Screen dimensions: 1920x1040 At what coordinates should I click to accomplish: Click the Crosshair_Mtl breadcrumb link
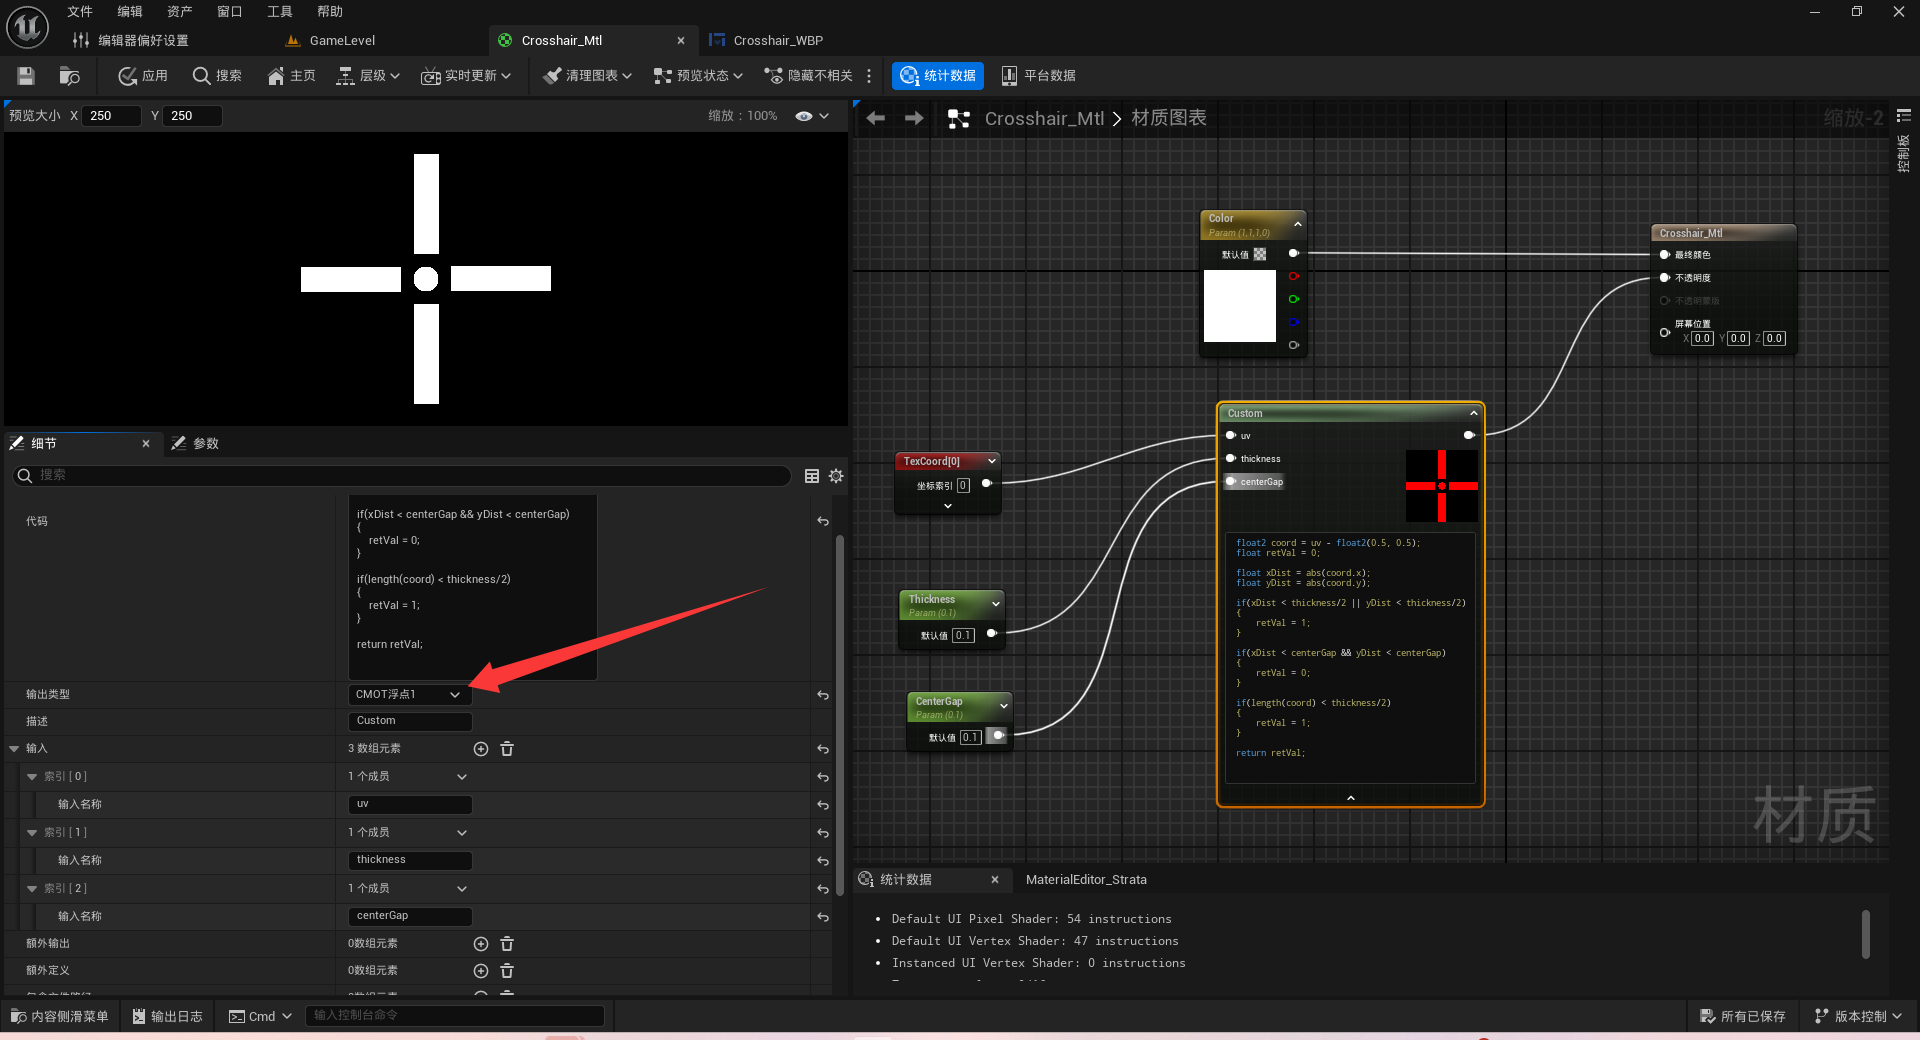point(1044,119)
